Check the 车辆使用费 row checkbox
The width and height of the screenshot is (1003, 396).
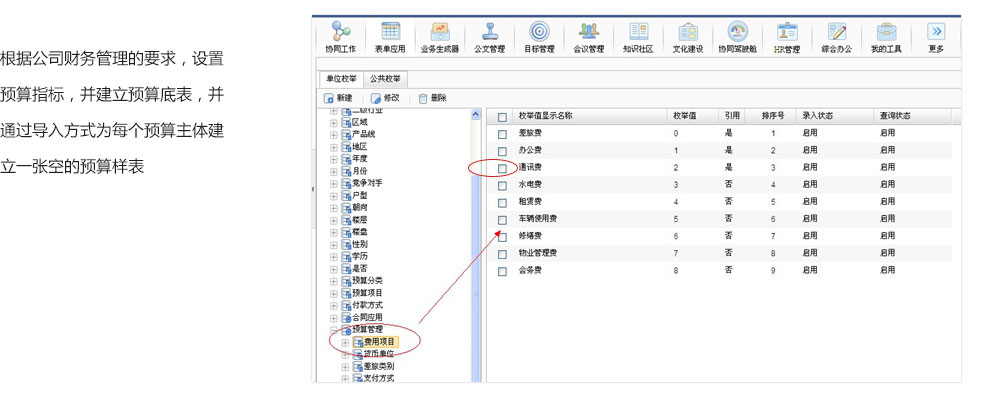point(502,220)
